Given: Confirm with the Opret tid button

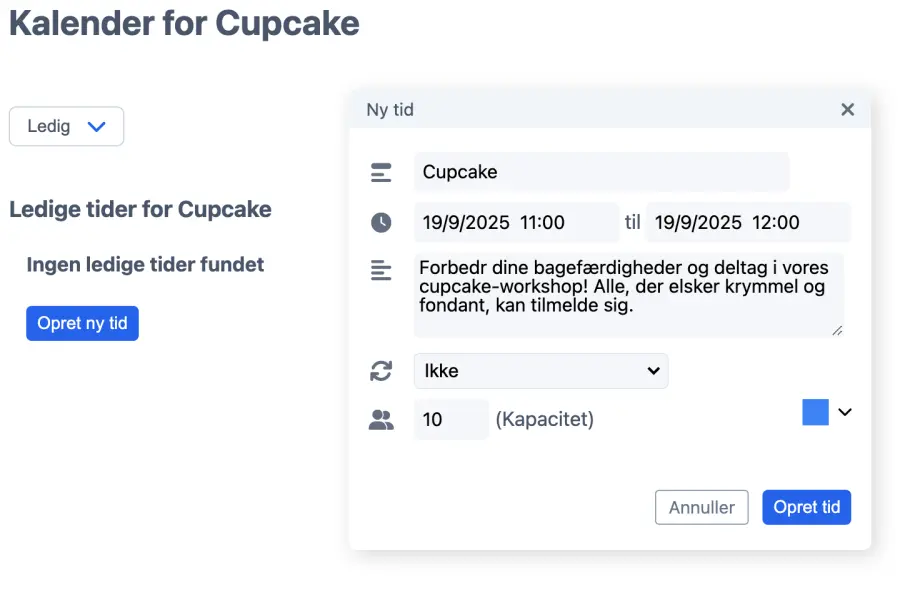Looking at the screenshot, I should coord(806,507).
